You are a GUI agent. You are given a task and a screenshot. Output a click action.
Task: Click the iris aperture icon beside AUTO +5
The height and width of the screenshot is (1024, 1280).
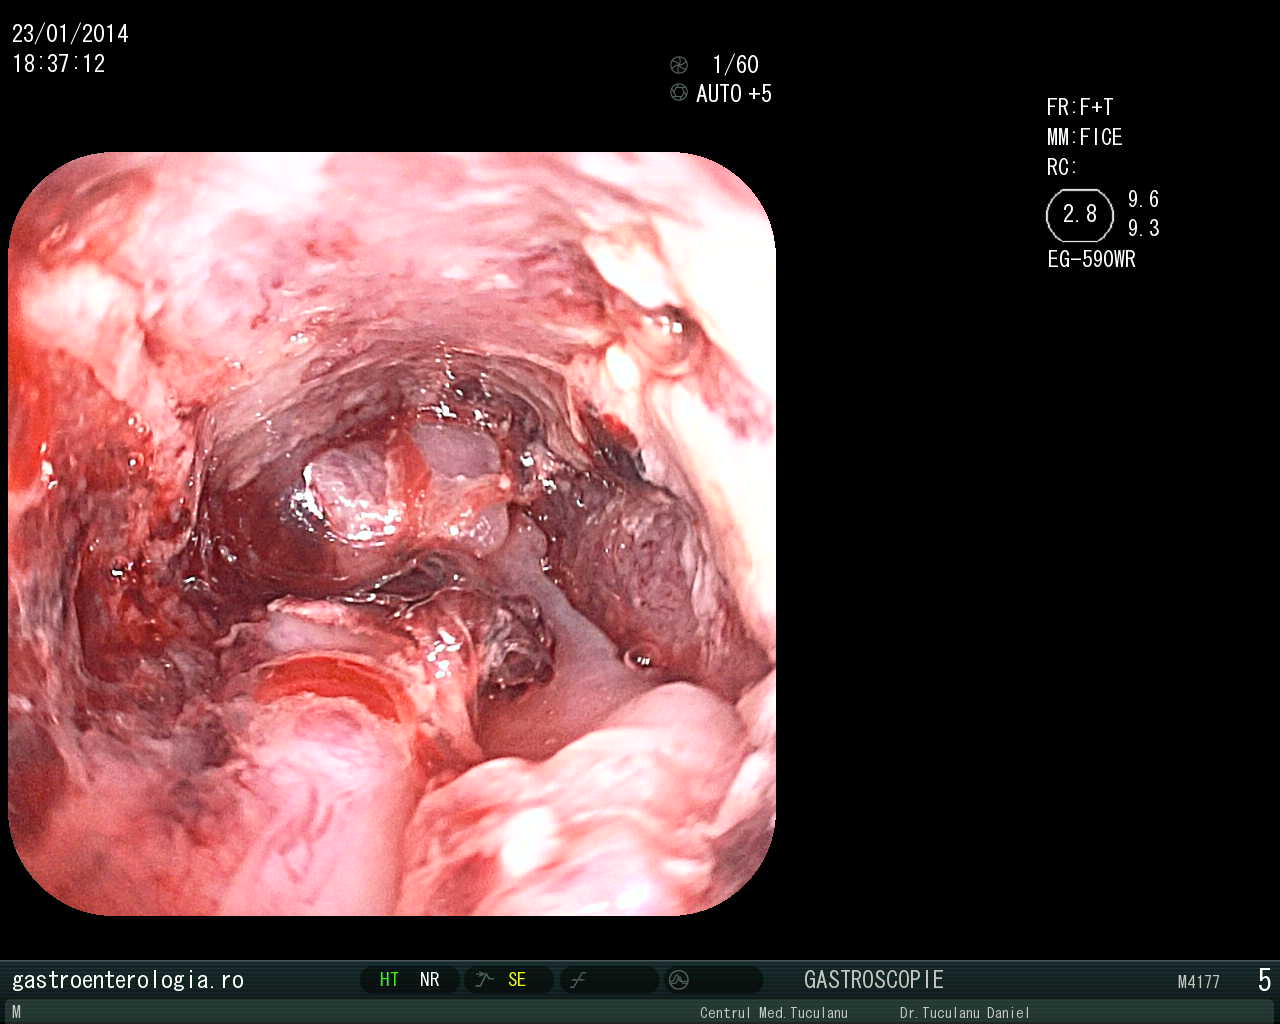(679, 93)
